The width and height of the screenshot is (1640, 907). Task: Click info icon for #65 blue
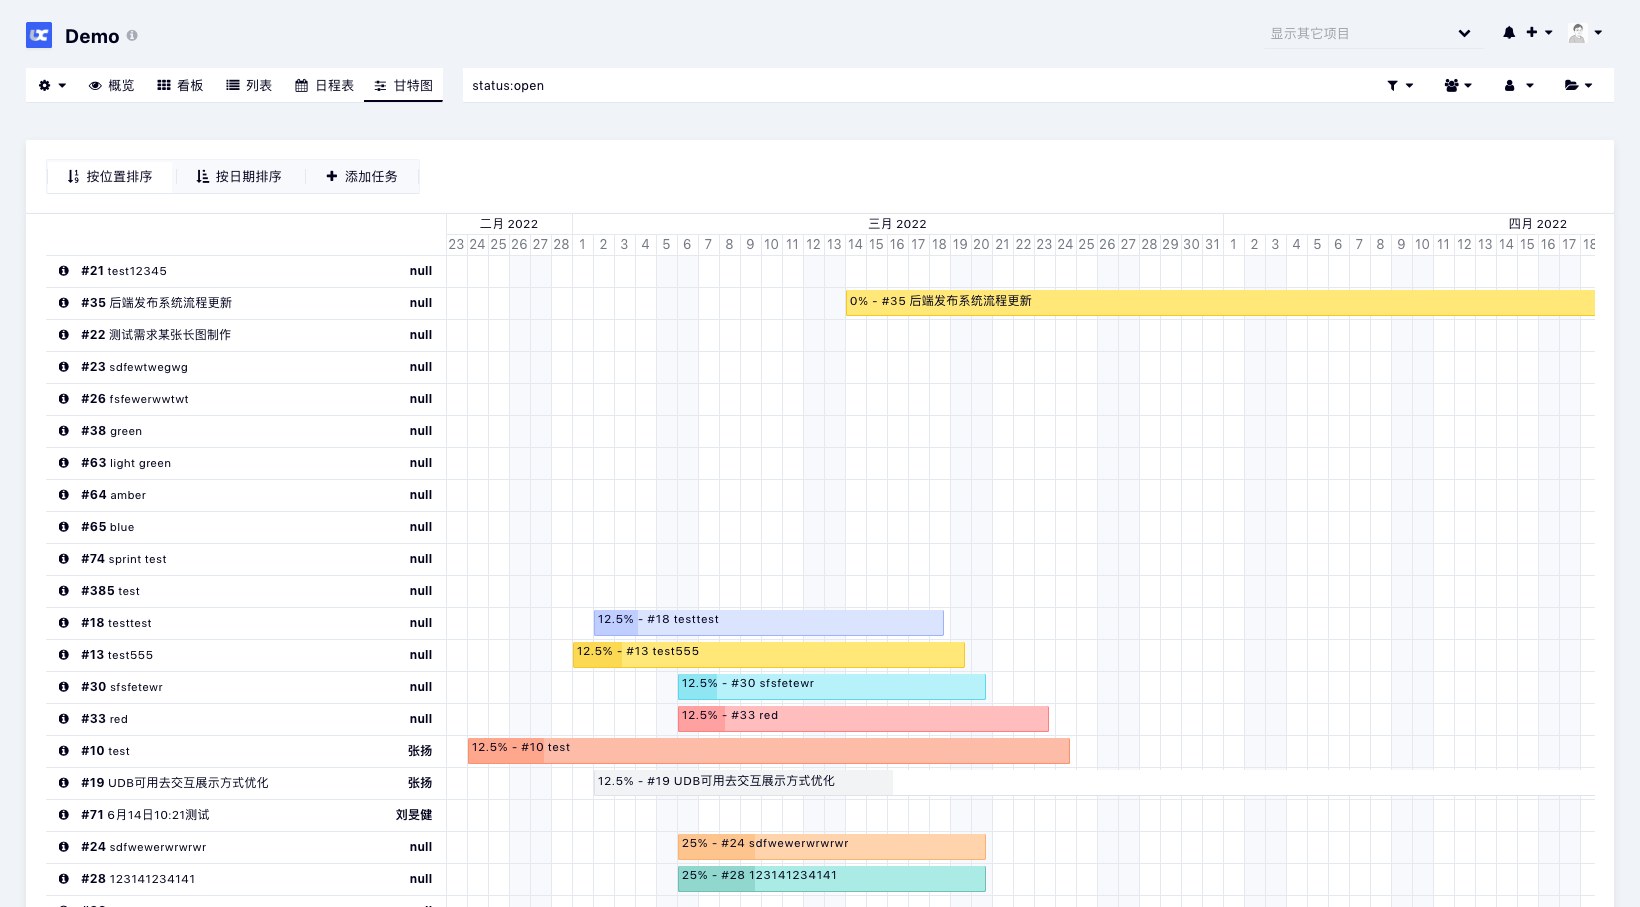tap(63, 527)
